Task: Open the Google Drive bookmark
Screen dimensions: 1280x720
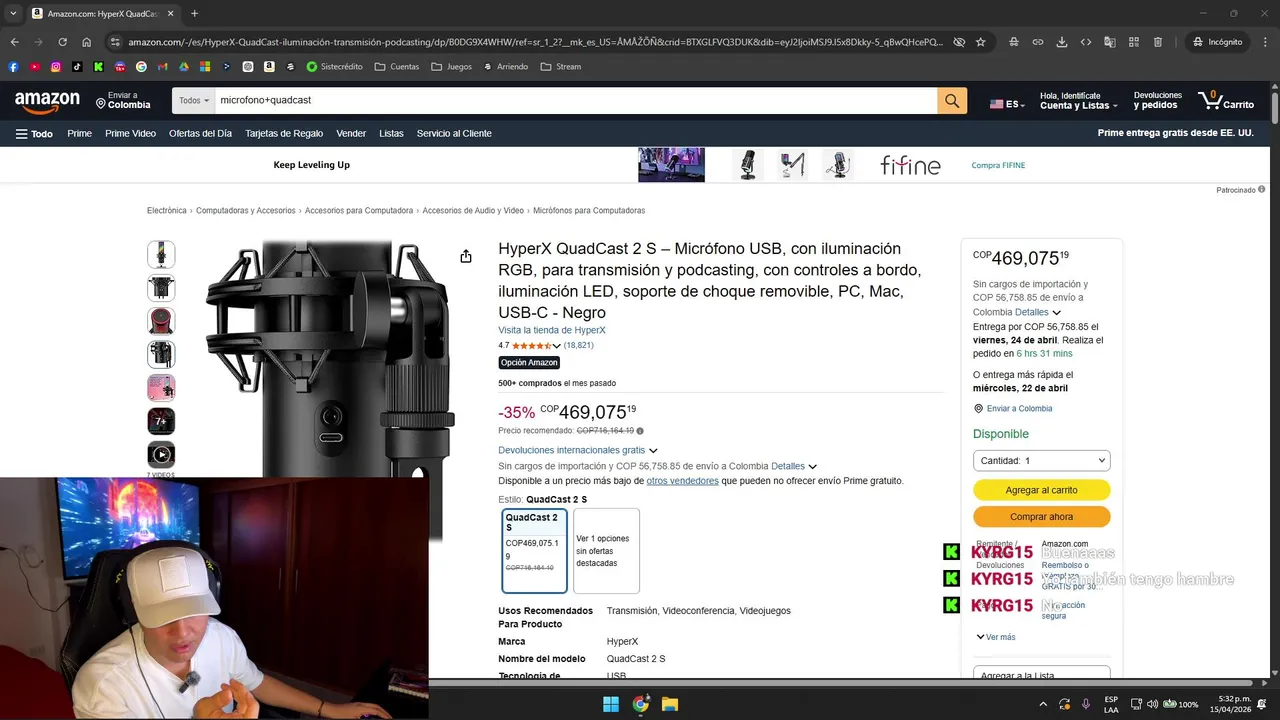Action: [x=184, y=67]
